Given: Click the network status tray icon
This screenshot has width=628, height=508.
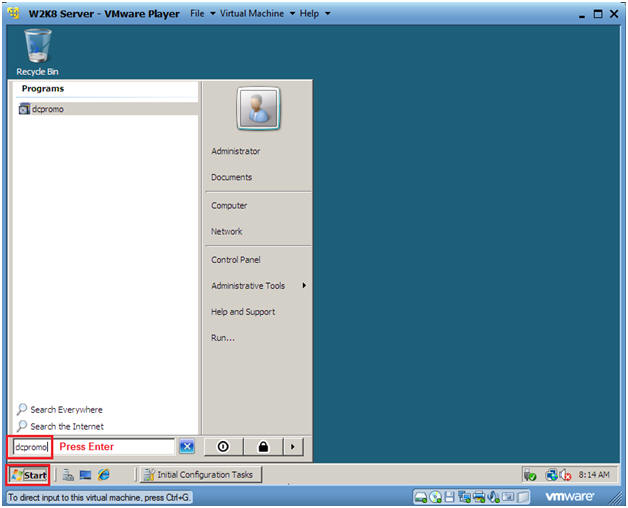Looking at the screenshot, I should 552,475.
